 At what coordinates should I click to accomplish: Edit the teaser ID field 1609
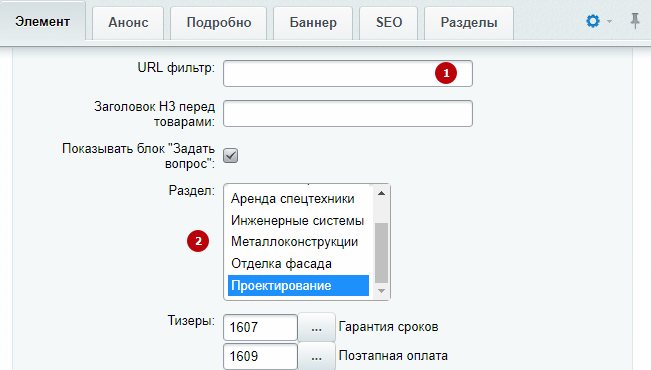pos(260,356)
